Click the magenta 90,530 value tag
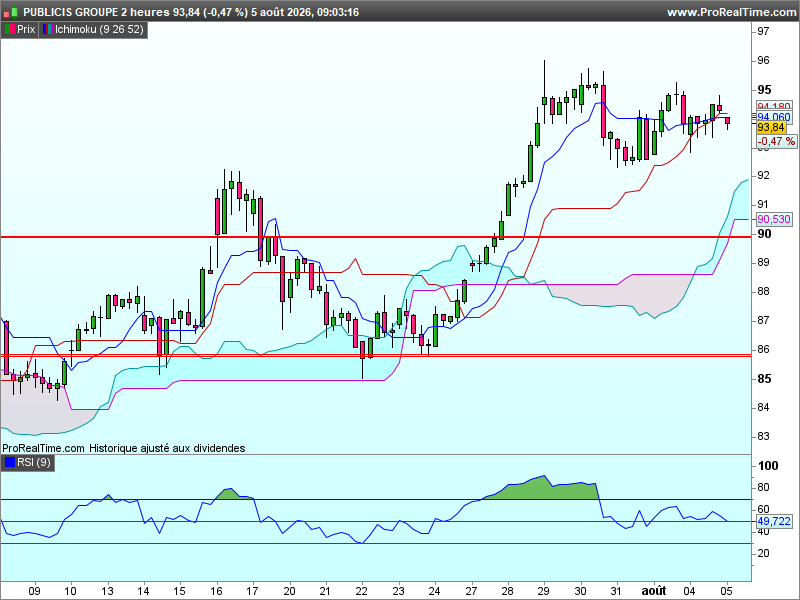800x600 pixels. point(773,219)
